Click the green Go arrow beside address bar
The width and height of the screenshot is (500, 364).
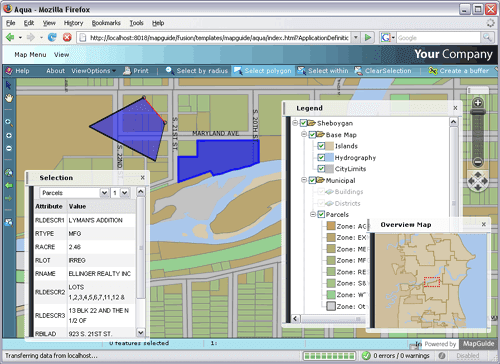(x=368, y=37)
